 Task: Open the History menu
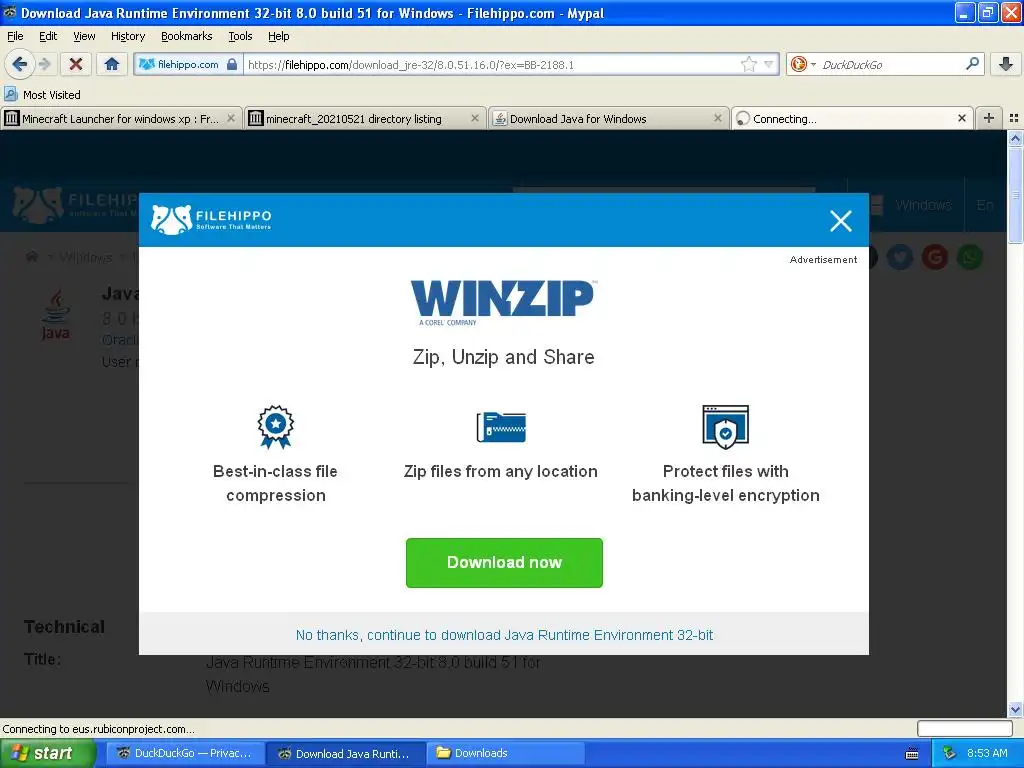click(x=128, y=36)
